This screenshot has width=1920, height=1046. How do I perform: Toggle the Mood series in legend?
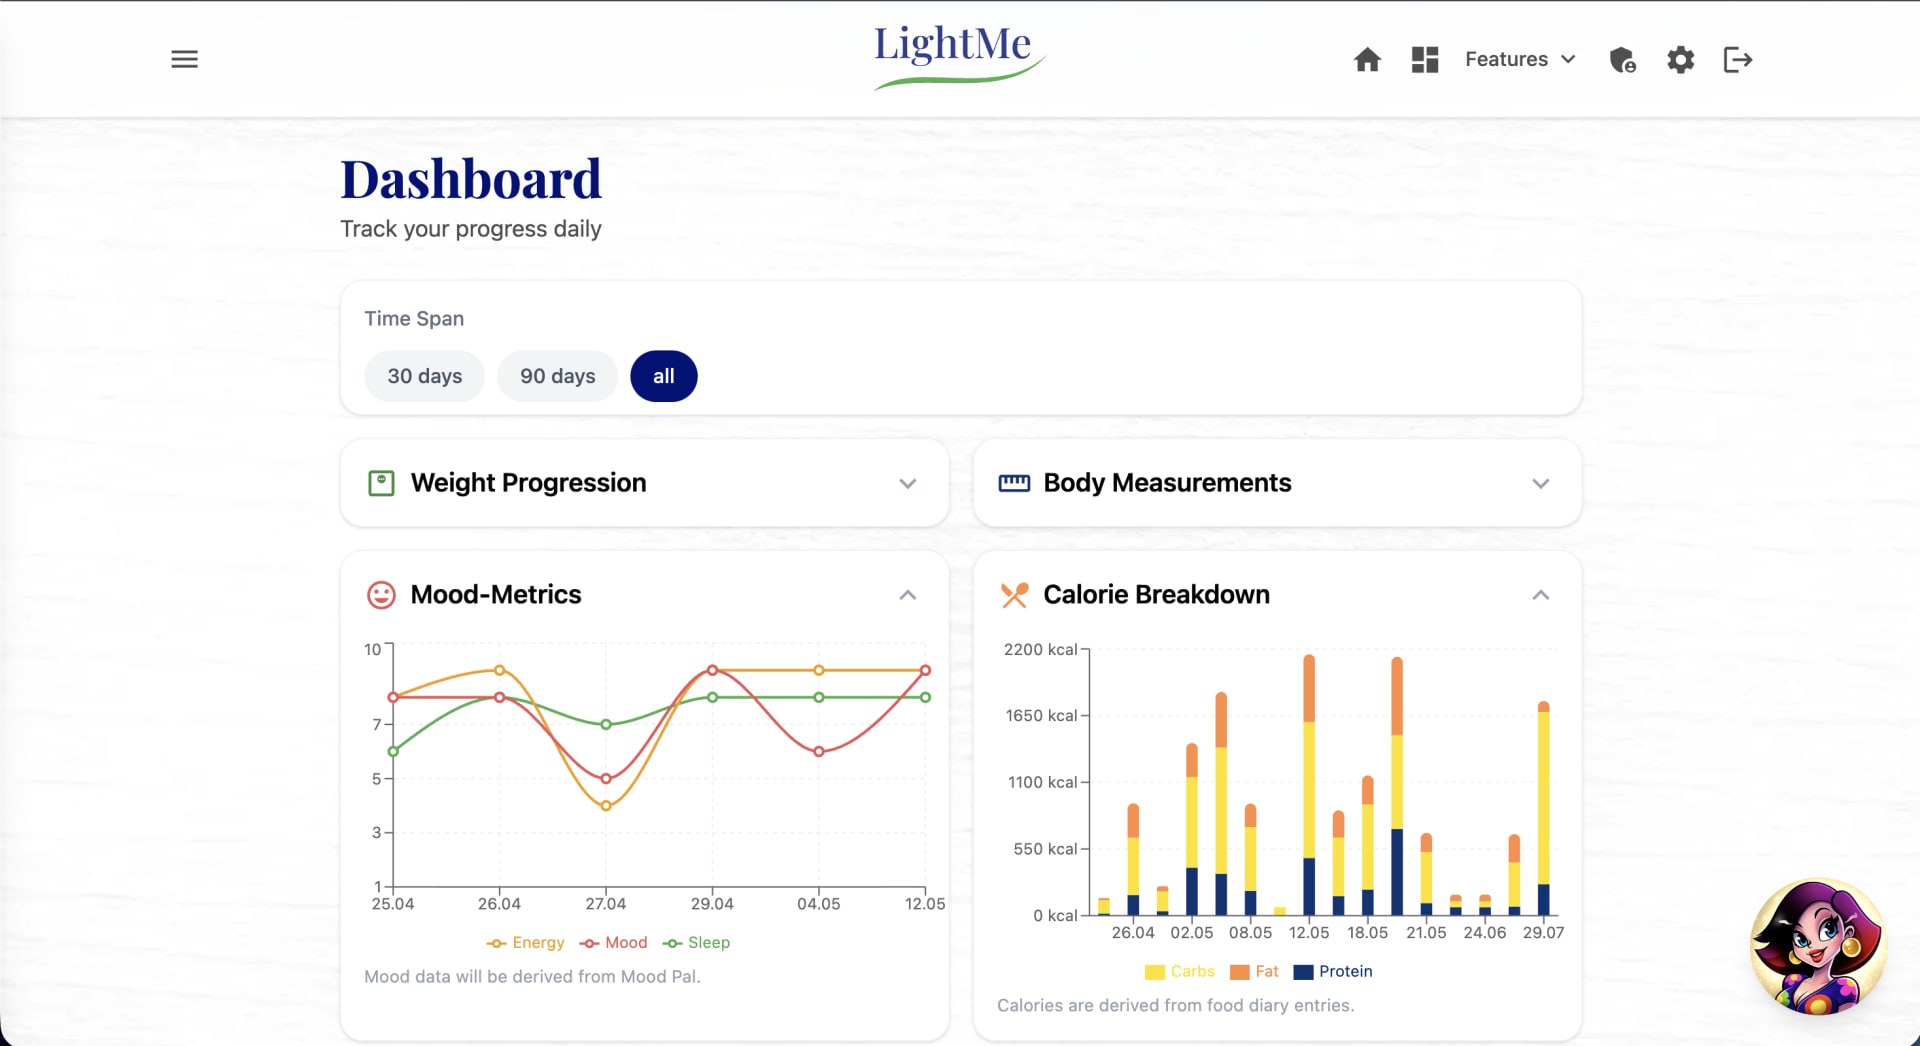(x=613, y=943)
